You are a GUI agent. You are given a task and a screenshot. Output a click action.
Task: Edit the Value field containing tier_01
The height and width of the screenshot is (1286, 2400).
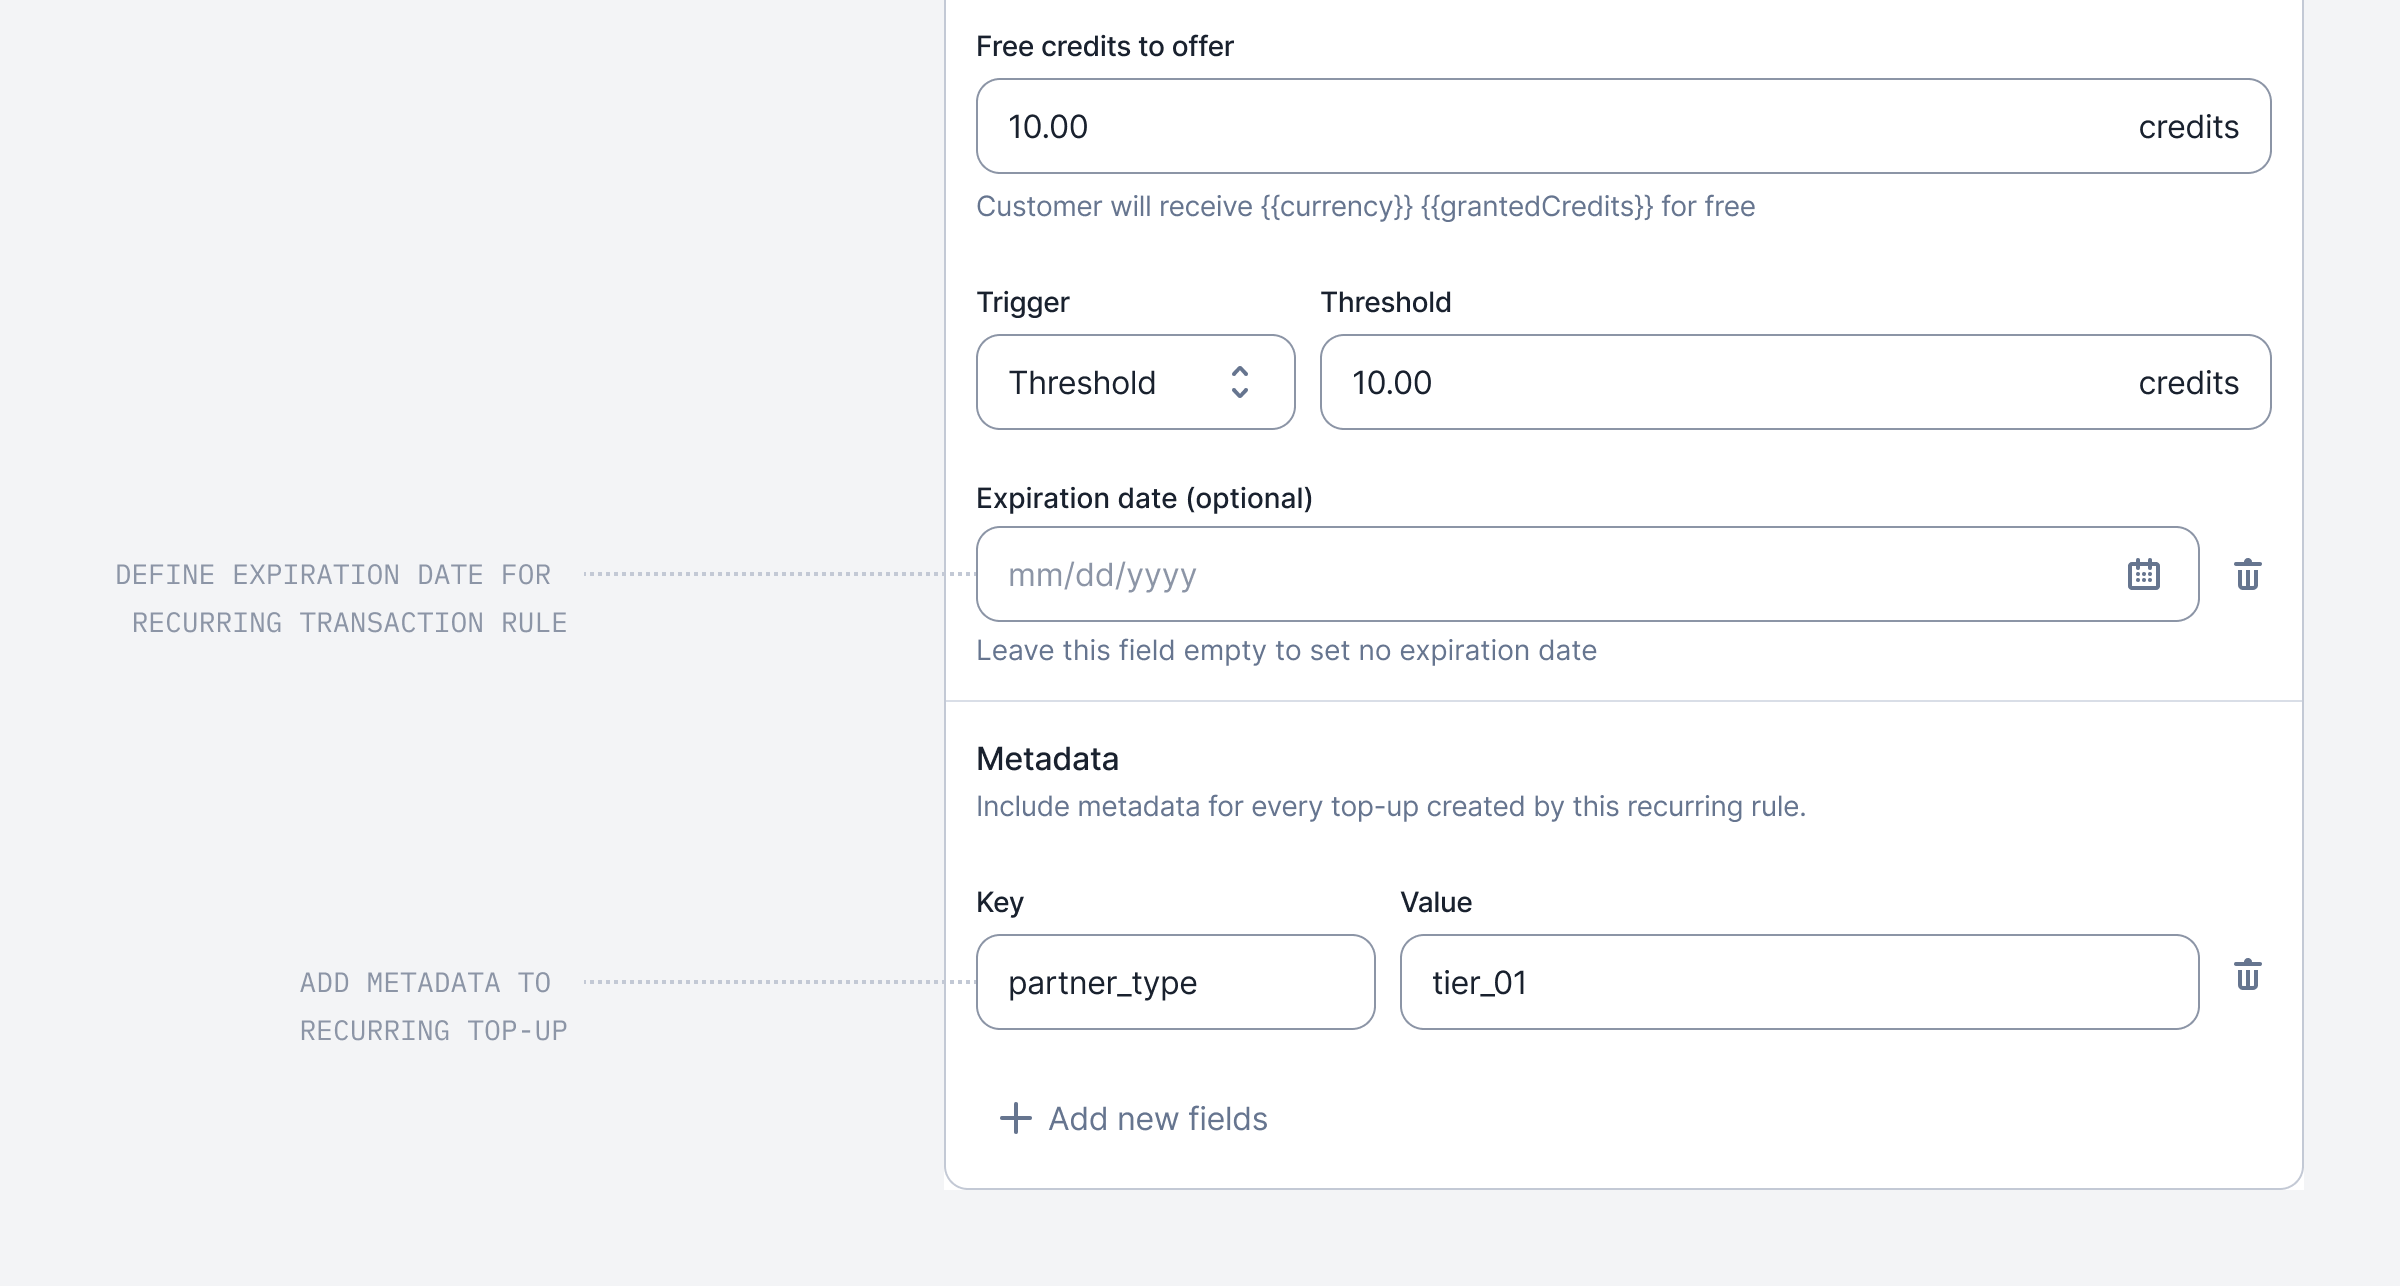tap(1798, 982)
